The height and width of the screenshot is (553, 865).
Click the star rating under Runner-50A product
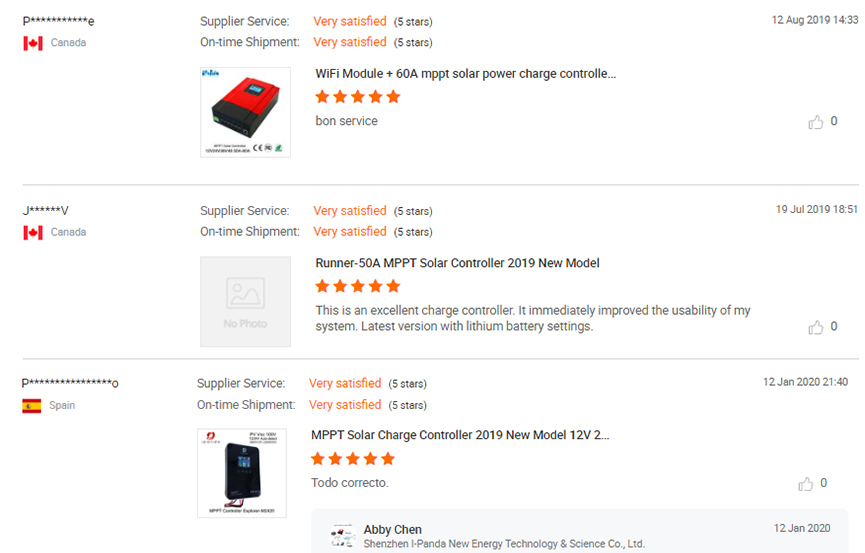point(357,286)
